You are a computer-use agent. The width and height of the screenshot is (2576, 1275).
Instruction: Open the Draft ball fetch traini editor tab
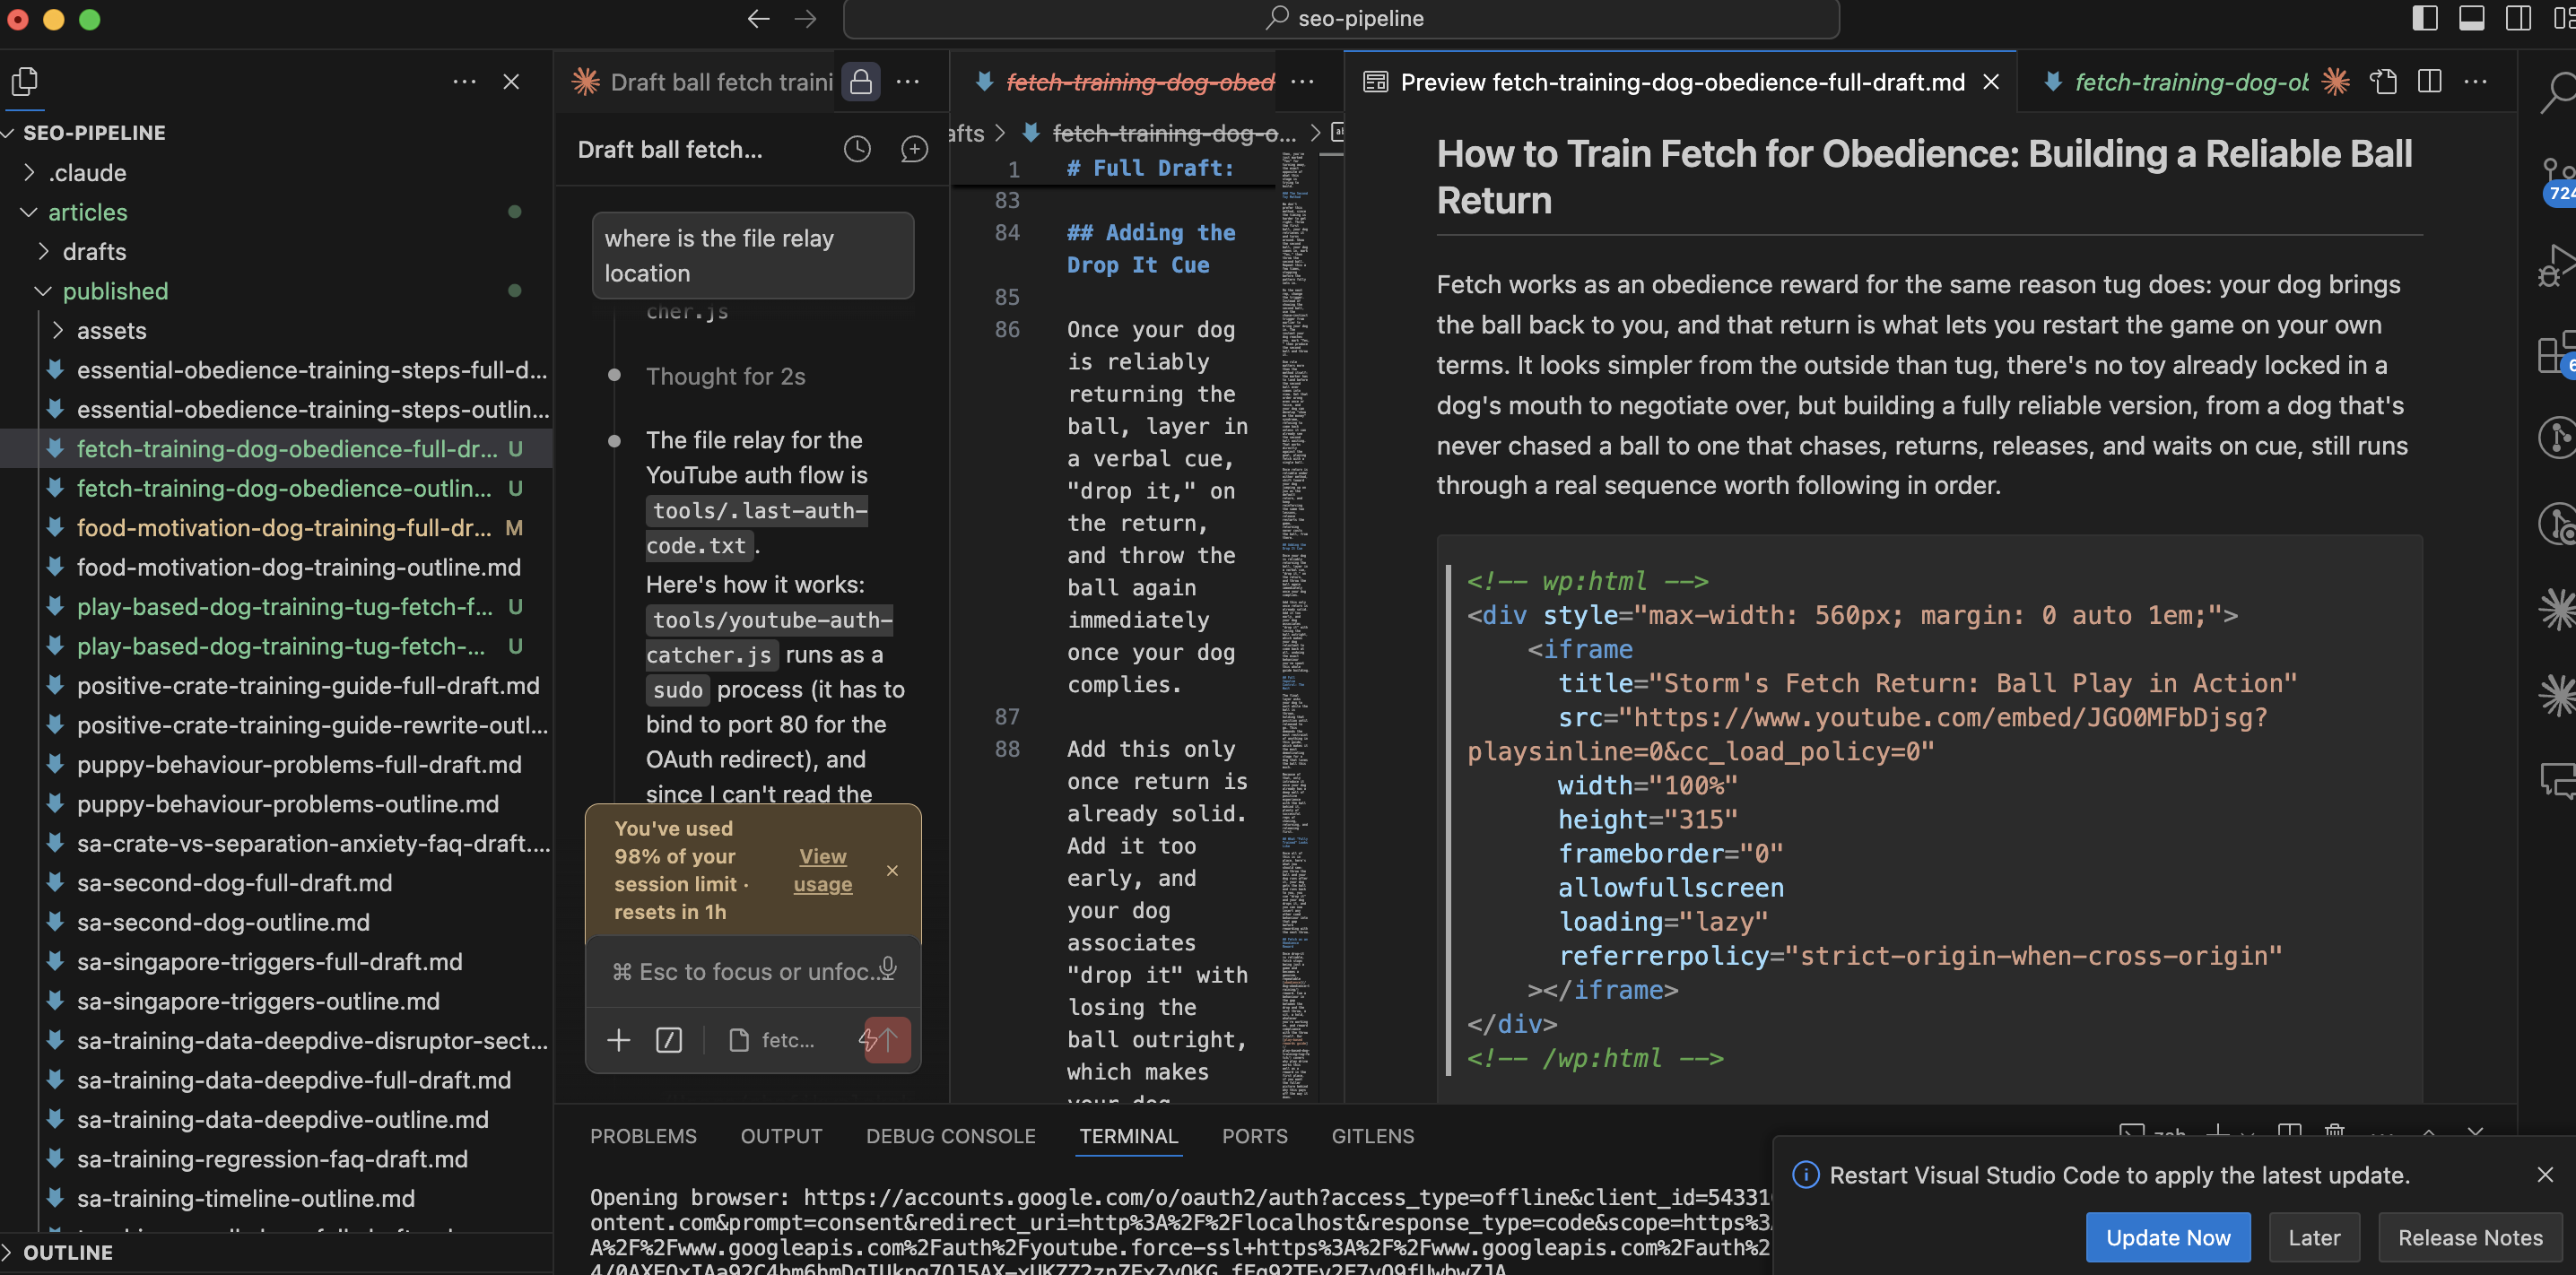point(702,82)
